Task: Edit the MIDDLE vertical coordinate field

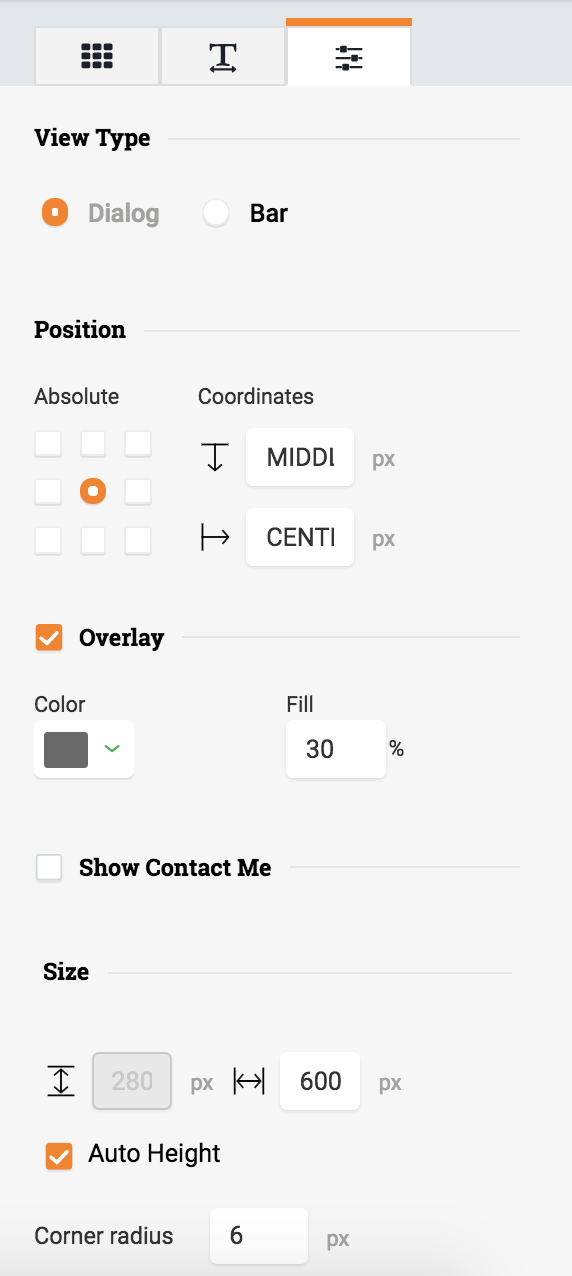Action: click(x=300, y=458)
